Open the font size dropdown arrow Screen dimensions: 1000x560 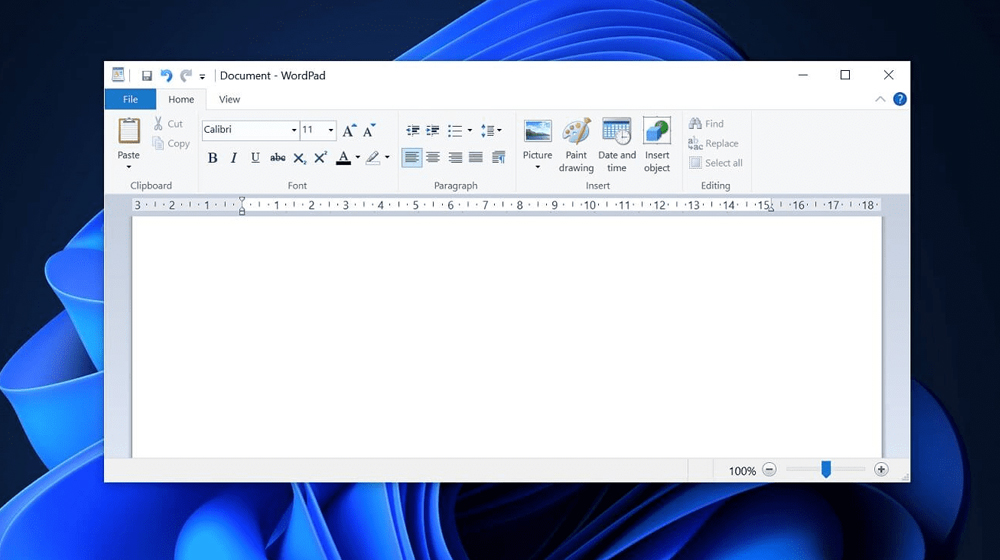(x=331, y=130)
